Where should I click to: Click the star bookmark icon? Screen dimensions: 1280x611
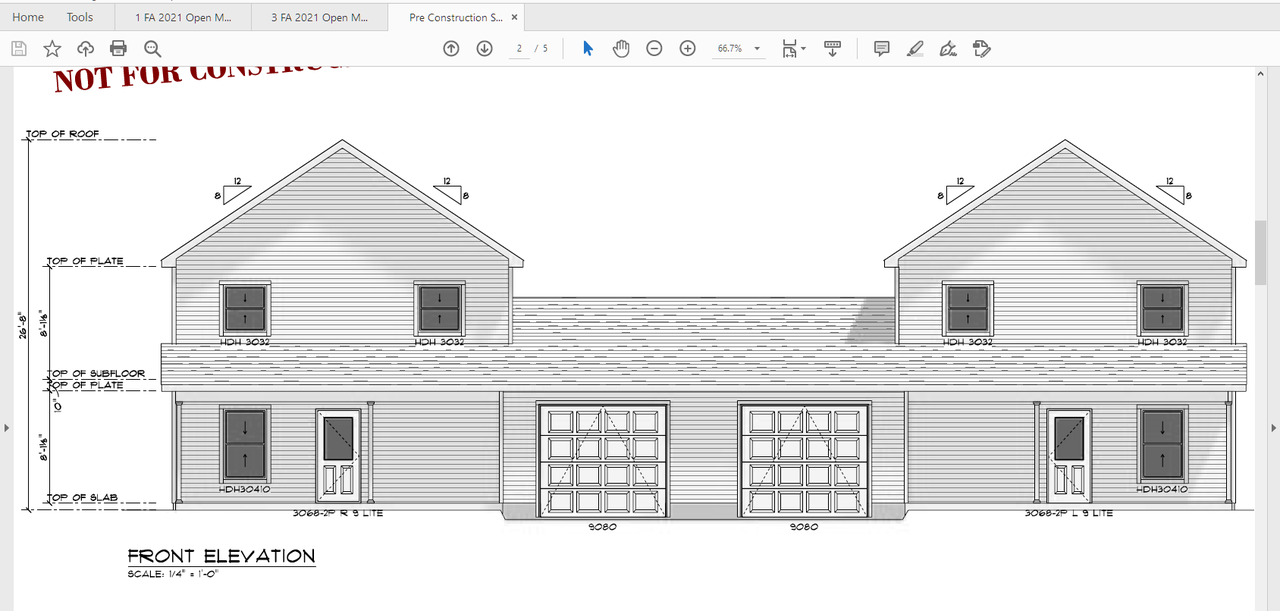tap(52, 48)
